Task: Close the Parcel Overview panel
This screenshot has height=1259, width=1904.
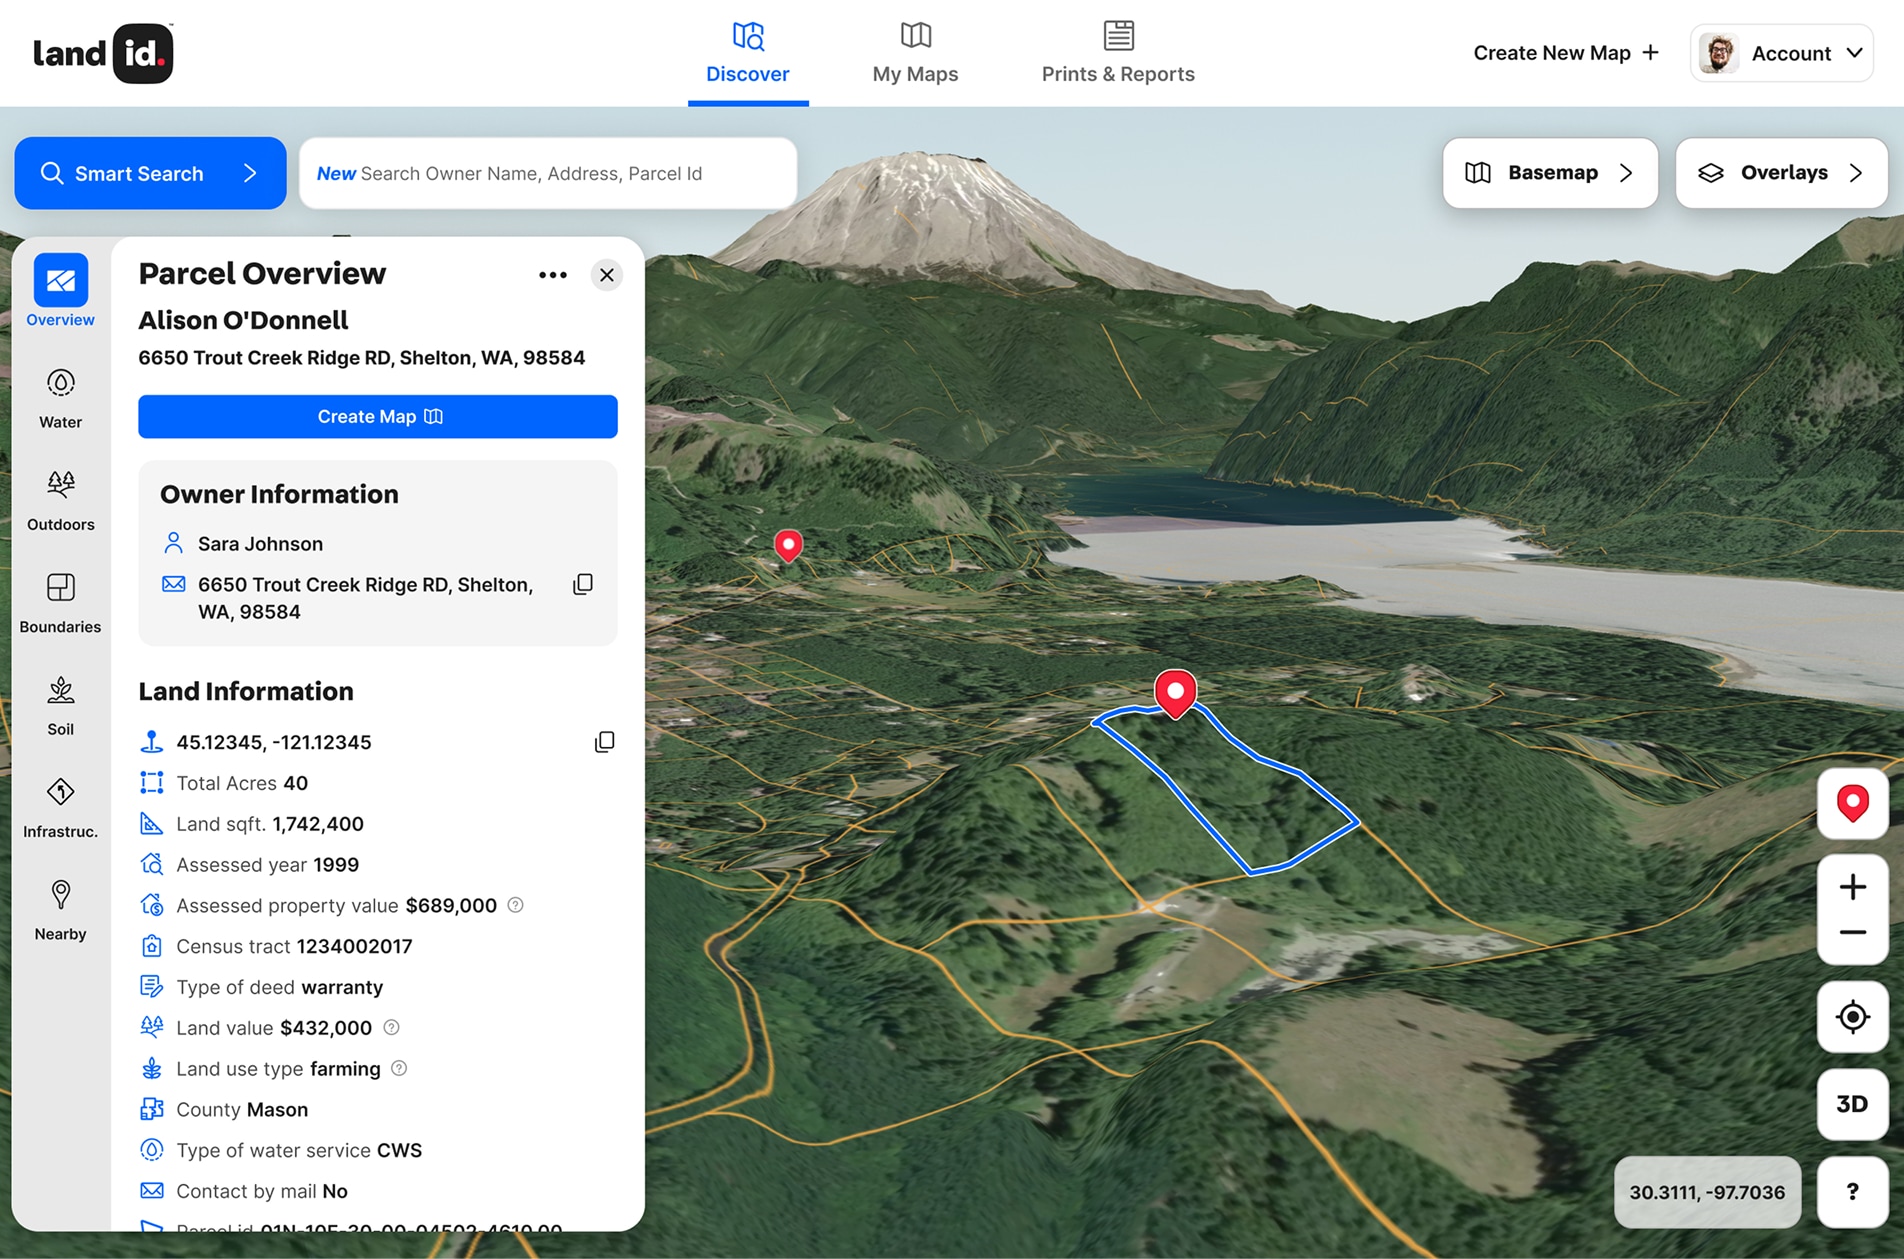Action: point(607,275)
